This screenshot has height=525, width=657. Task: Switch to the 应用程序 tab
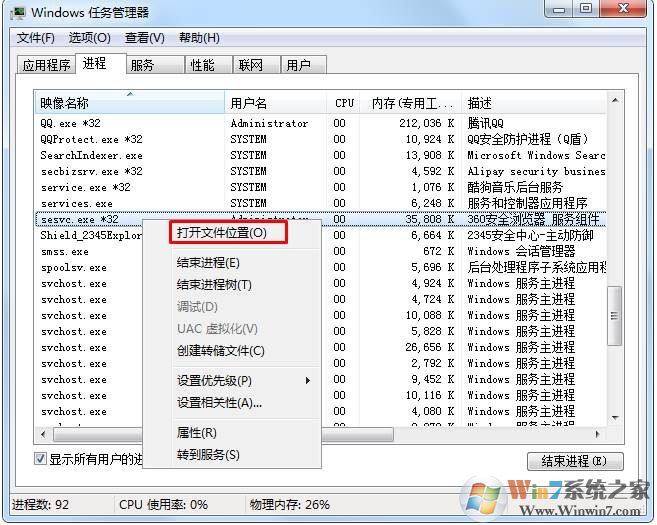click(x=46, y=65)
